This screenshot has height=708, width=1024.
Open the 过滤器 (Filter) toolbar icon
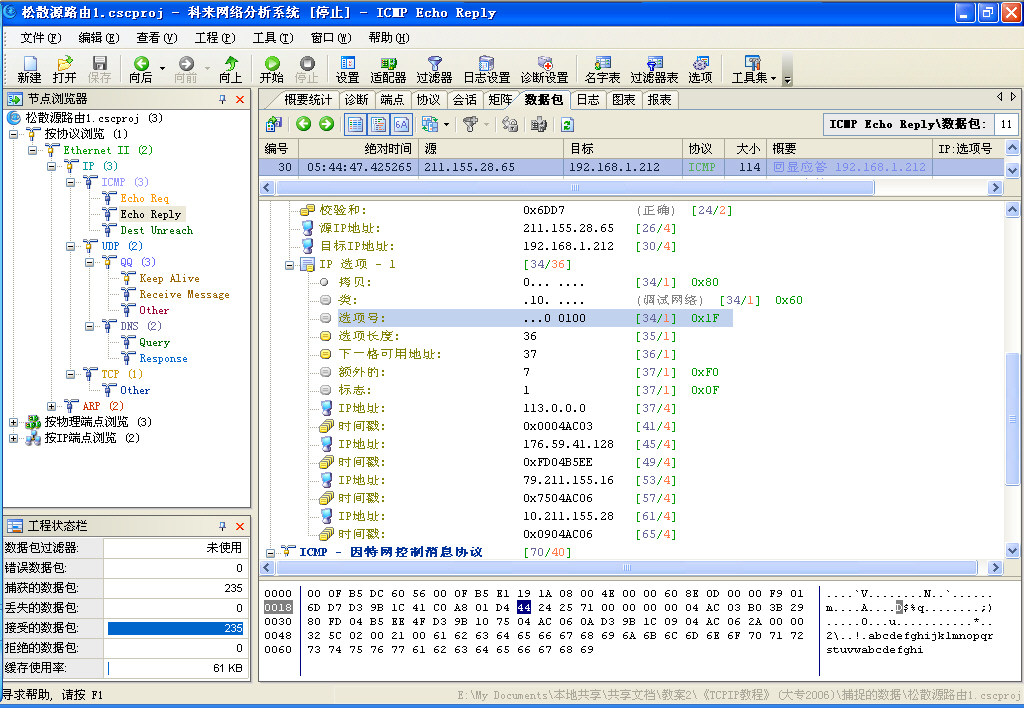pos(434,69)
